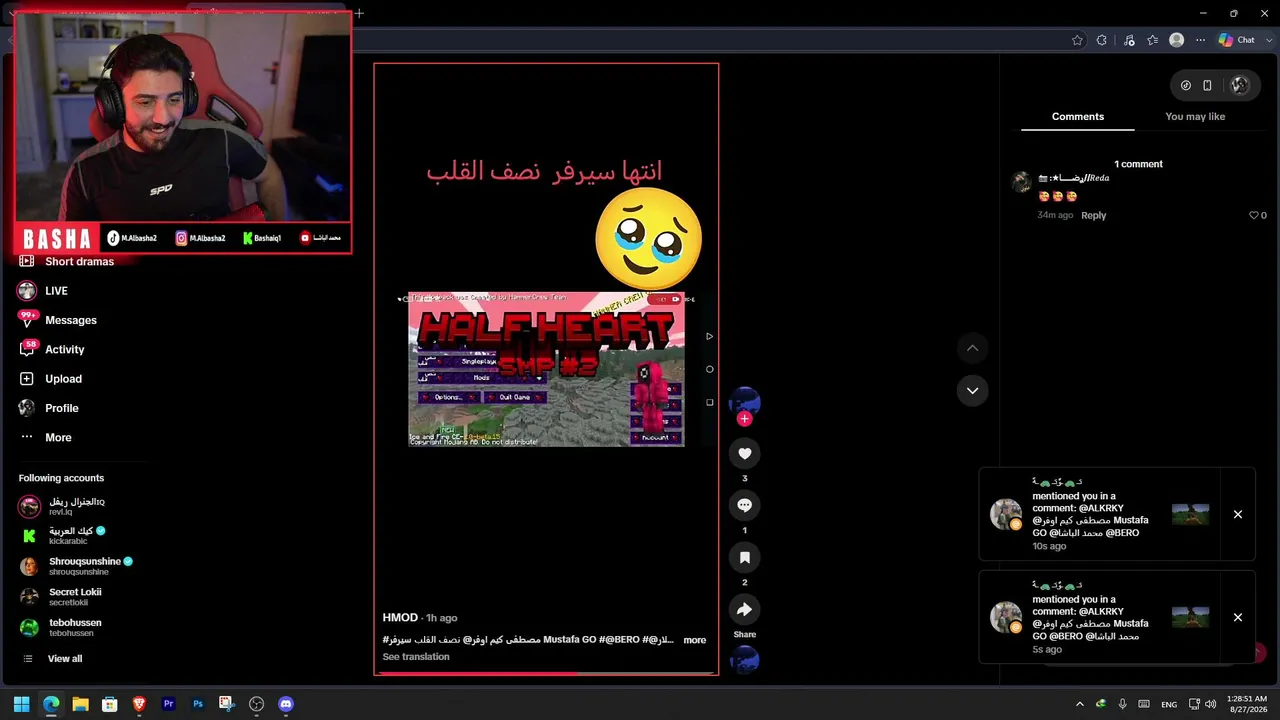The height and width of the screenshot is (720, 1280).
Task: Open OBS Studio from the taskbar
Action: pos(256,704)
